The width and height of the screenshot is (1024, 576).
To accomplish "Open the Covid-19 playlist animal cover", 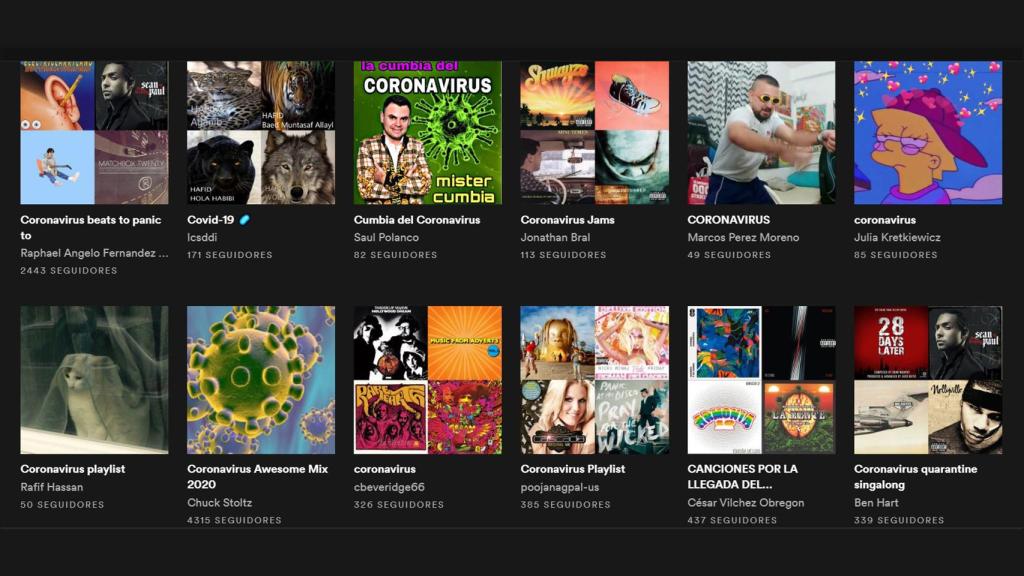I will pyautogui.click(x=261, y=133).
